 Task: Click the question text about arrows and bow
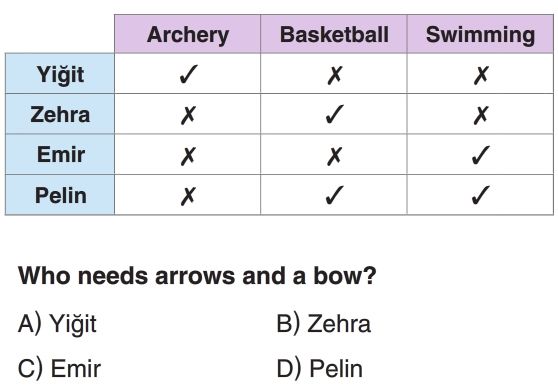(x=197, y=276)
